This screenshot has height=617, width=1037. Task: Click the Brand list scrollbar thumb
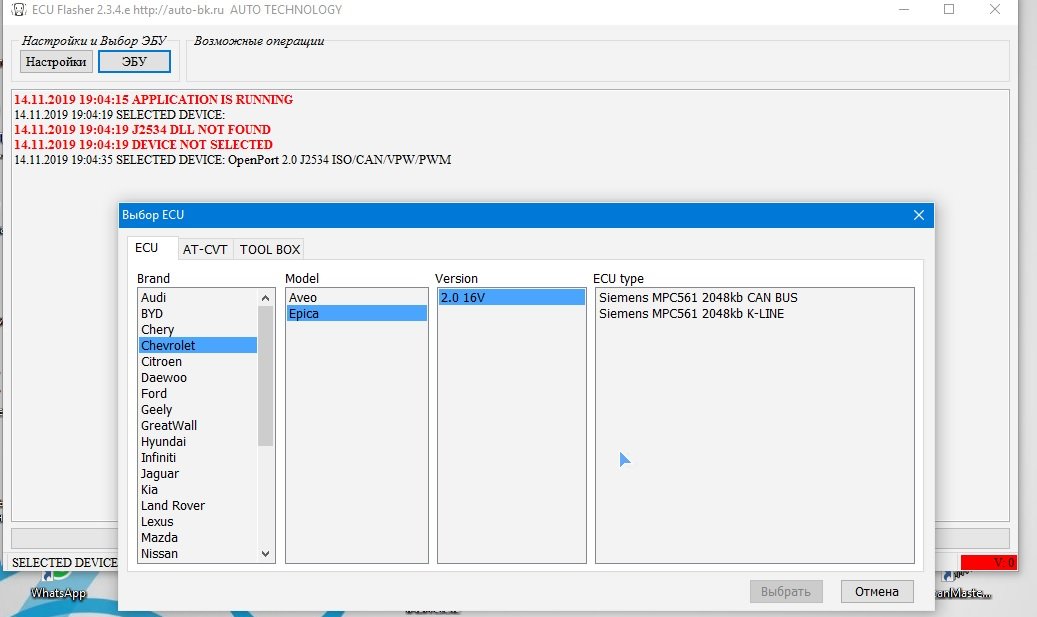point(265,376)
